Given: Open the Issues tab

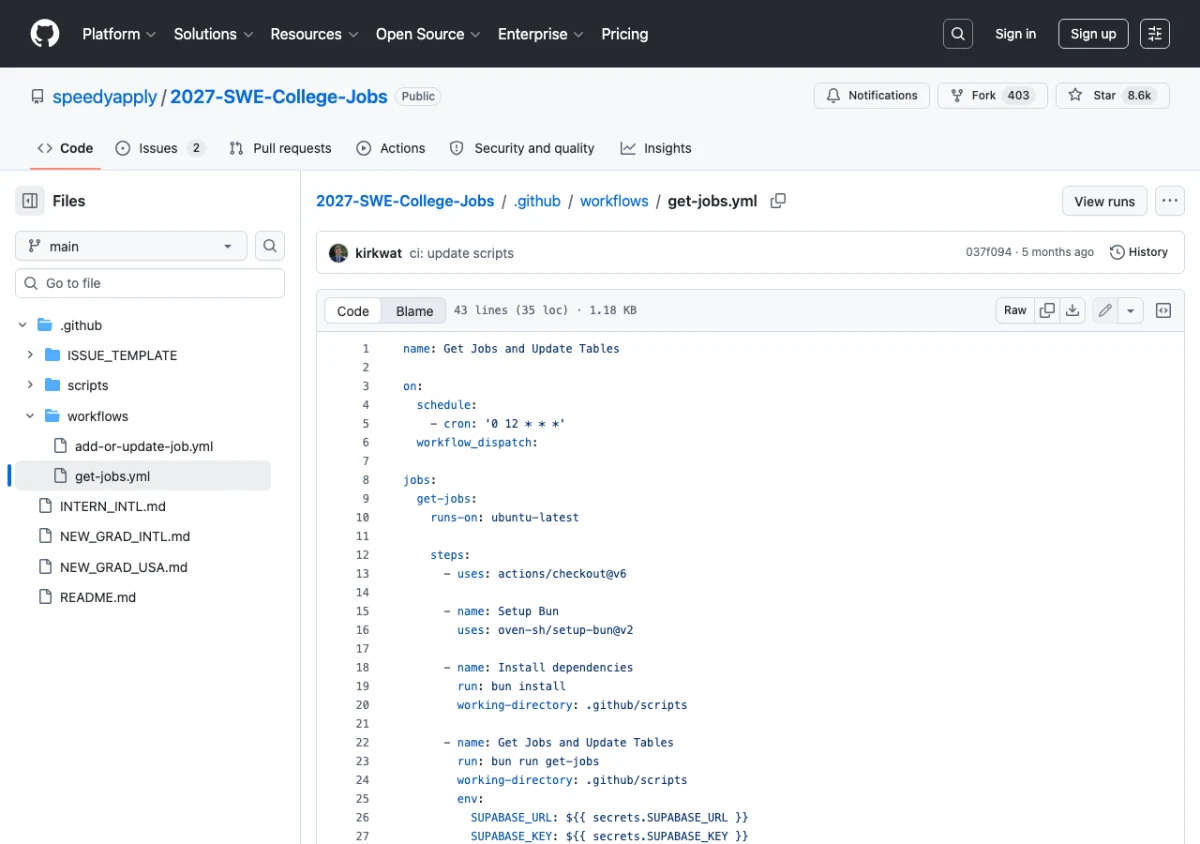Looking at the screenshot, I should coord(160,148).
